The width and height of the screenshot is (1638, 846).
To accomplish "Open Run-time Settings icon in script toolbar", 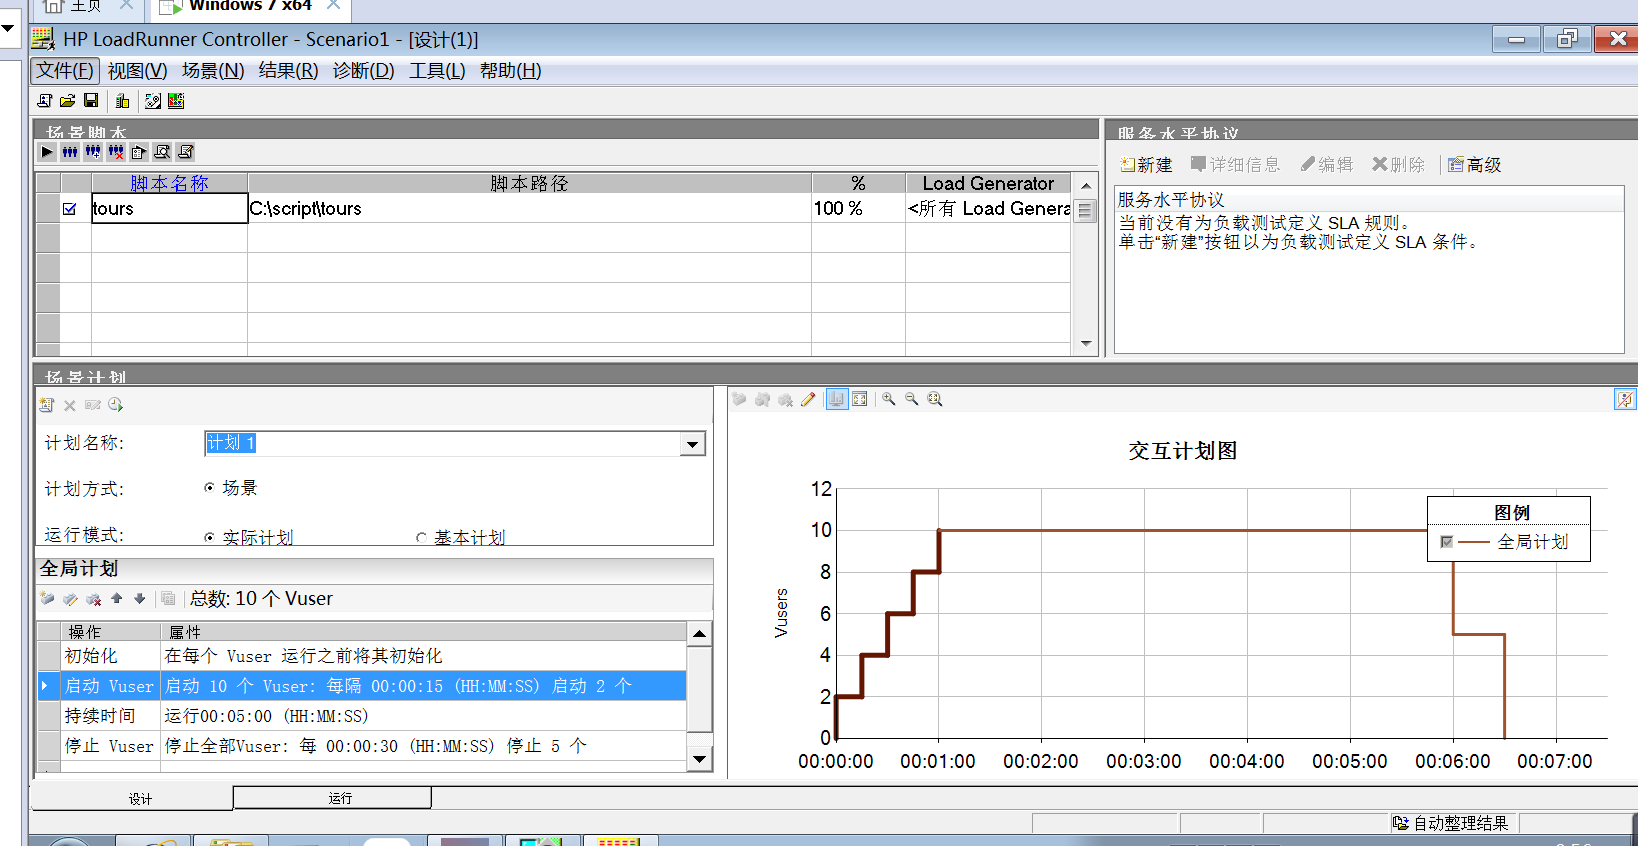I will point(139,152).
